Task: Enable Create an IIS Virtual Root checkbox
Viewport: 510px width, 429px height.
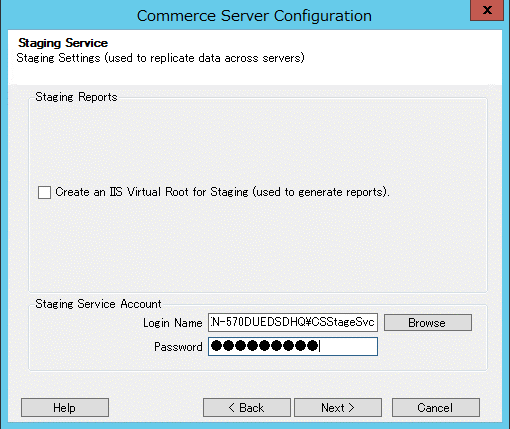Action: point(44,192)
